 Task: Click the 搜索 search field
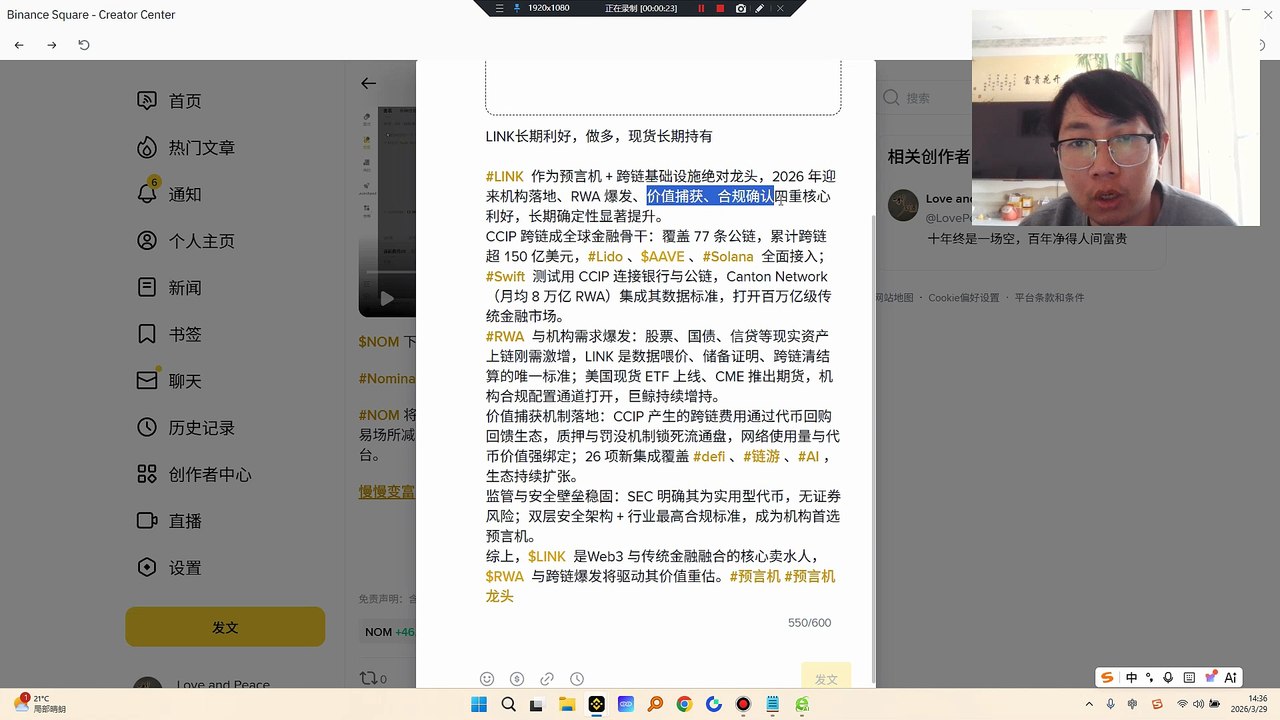925,98
